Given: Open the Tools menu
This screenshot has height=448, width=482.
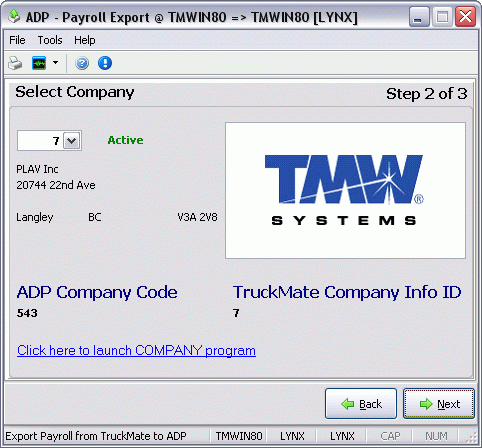Looking at the screenshot, I should 50,40.
